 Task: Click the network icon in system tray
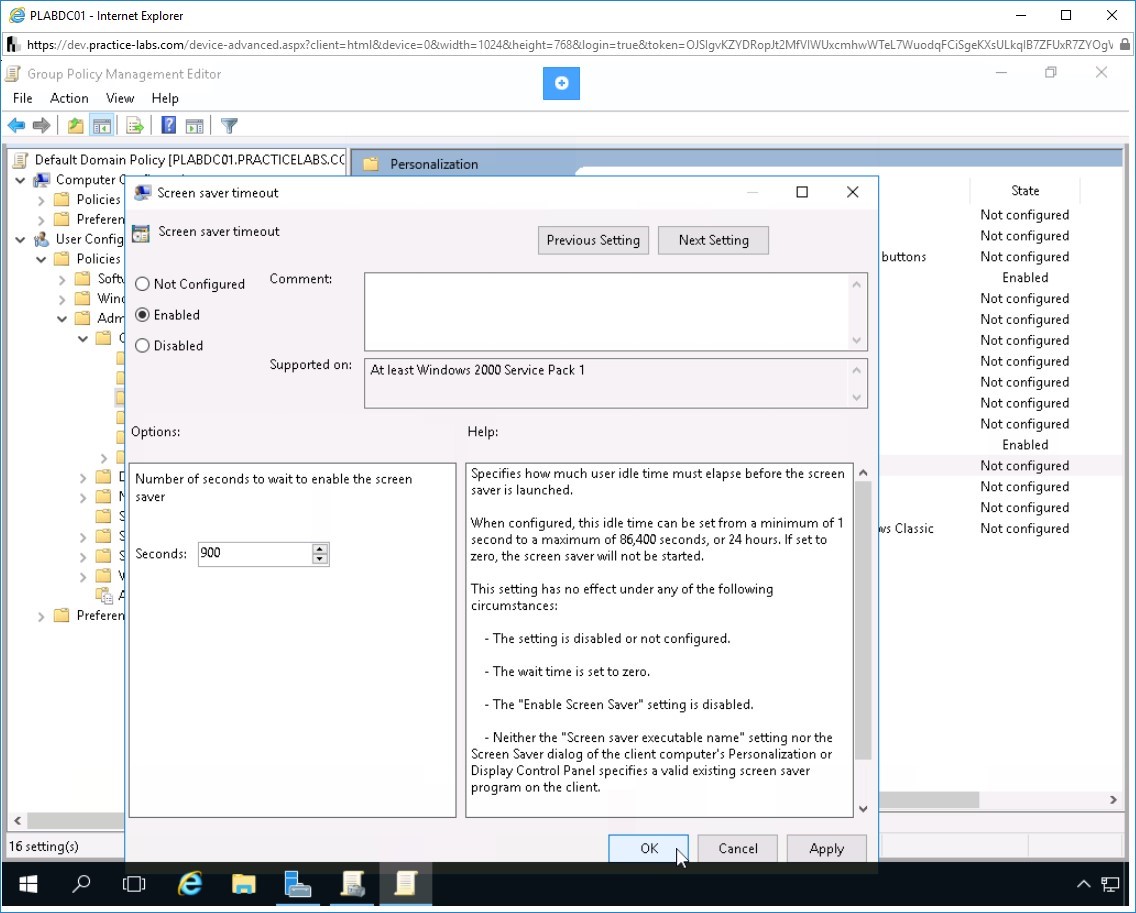[1110, 884]
